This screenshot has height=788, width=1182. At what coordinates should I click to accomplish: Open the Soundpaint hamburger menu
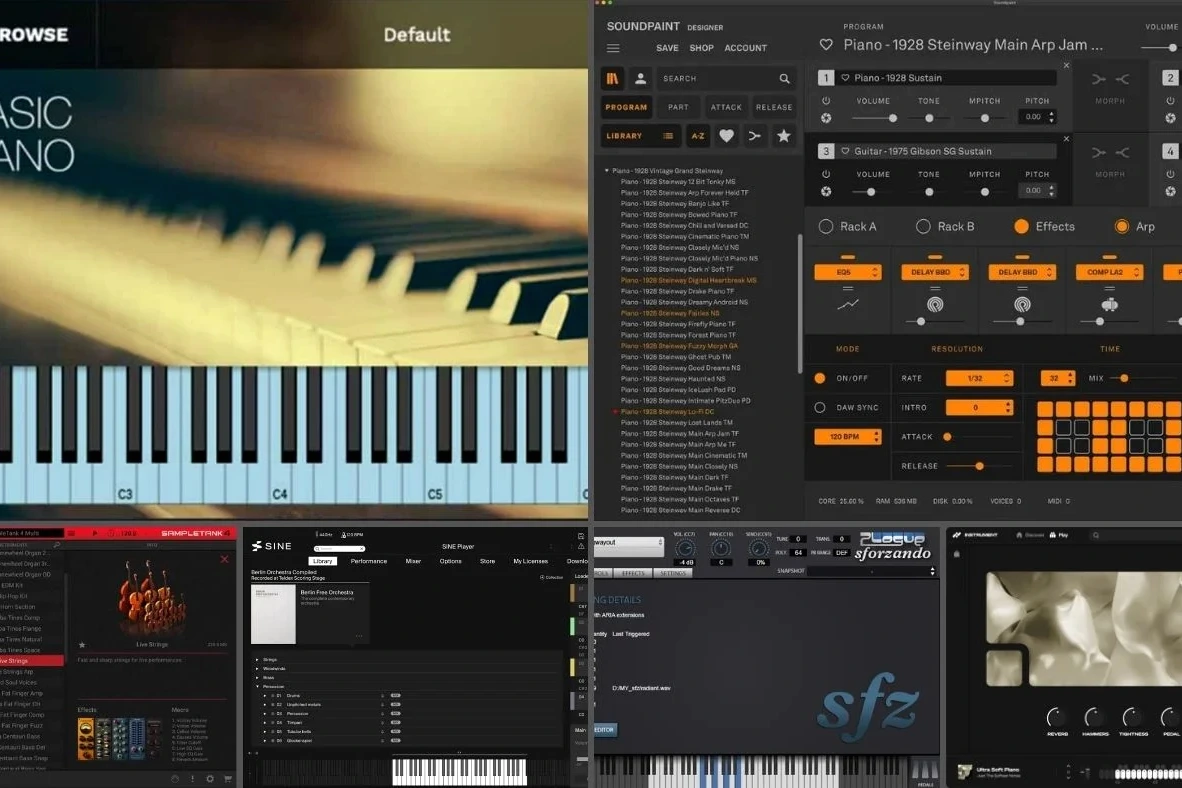[613, 48]
